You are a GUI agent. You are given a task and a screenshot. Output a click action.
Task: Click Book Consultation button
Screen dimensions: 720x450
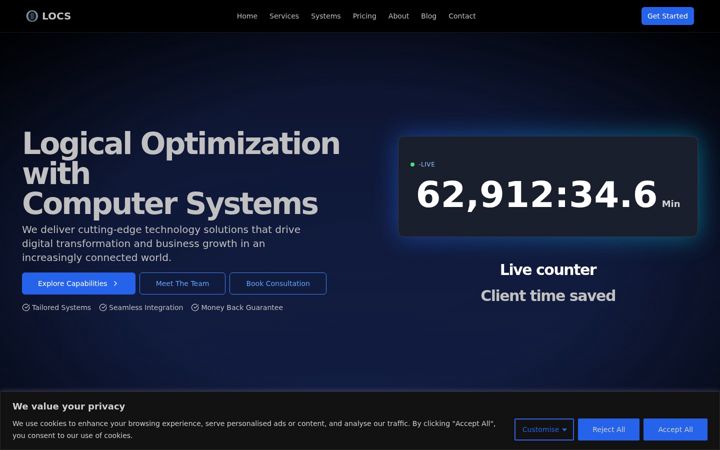pyautogui.click(x=278, y=283)
